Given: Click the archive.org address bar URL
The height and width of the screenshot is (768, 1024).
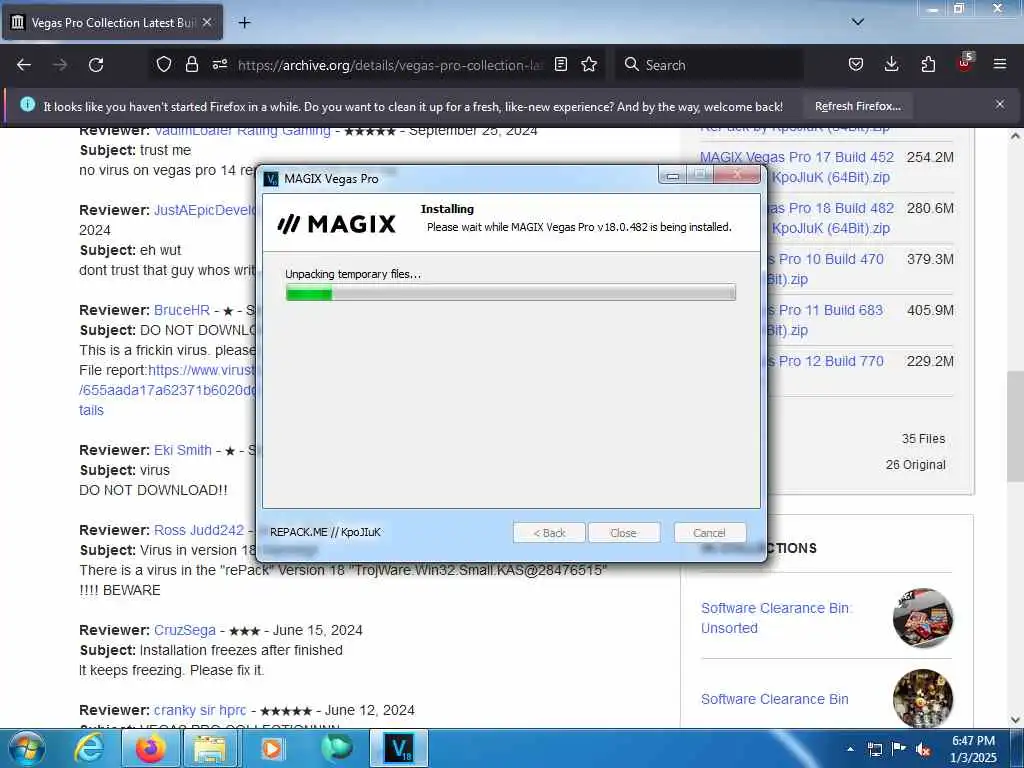Looking at the screenshot, I should [x=390, y=65].
